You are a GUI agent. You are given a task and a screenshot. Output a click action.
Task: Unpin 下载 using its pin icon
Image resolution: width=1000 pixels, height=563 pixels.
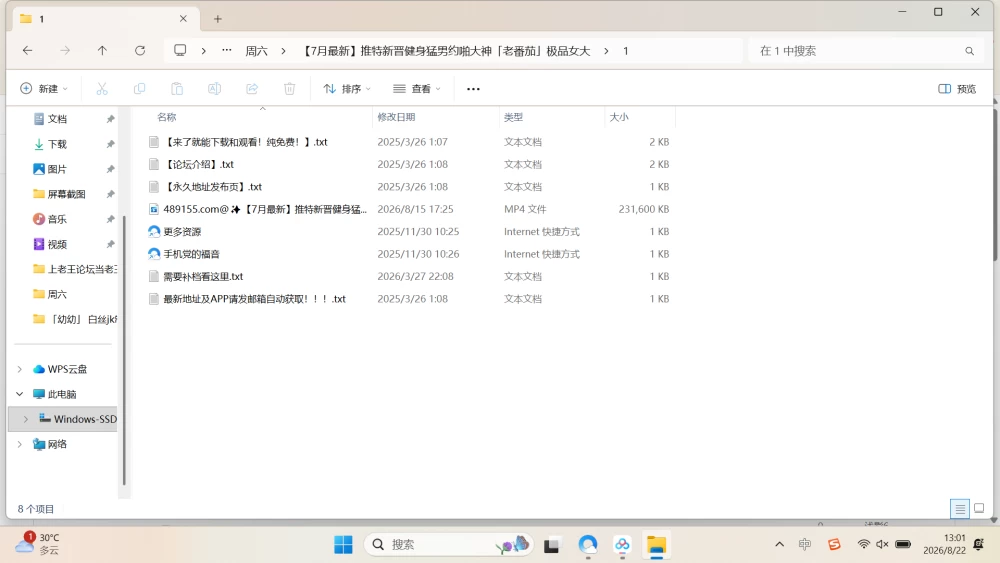click(110, 144)
